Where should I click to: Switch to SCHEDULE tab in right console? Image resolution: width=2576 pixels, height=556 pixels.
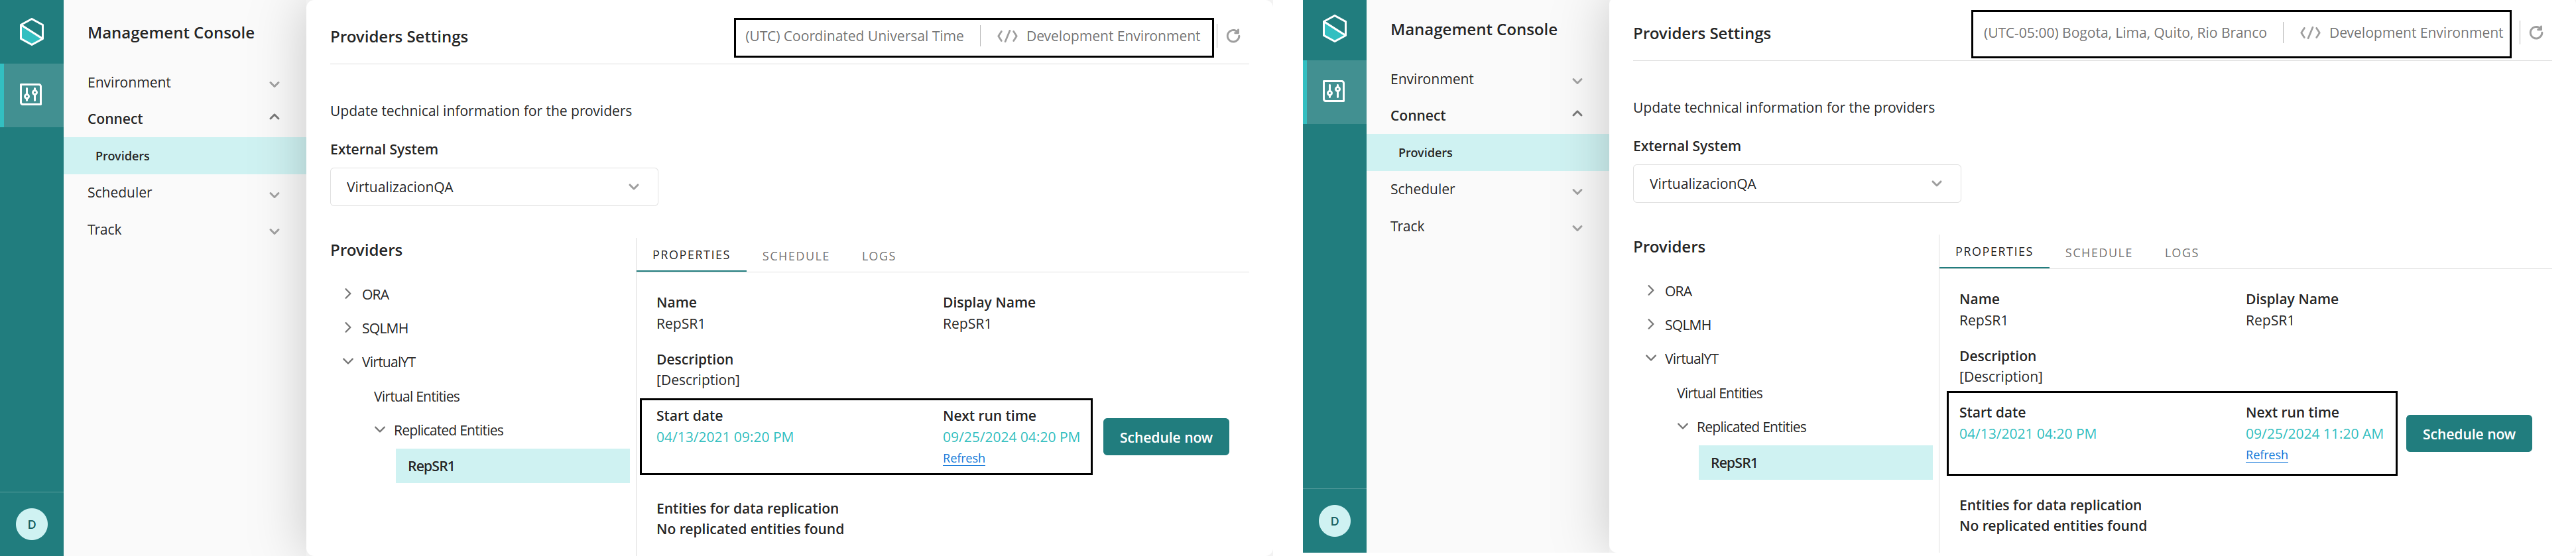(x=2099, y=253)
